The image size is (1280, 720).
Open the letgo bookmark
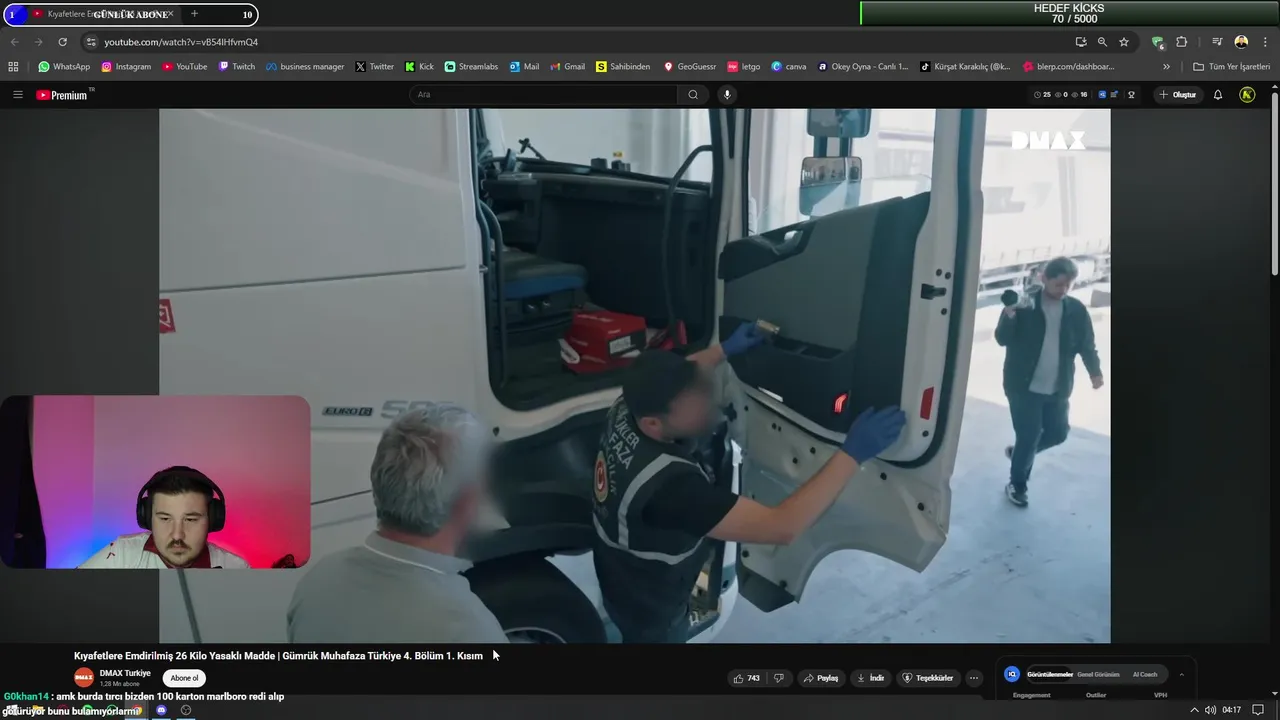point(744,67)
